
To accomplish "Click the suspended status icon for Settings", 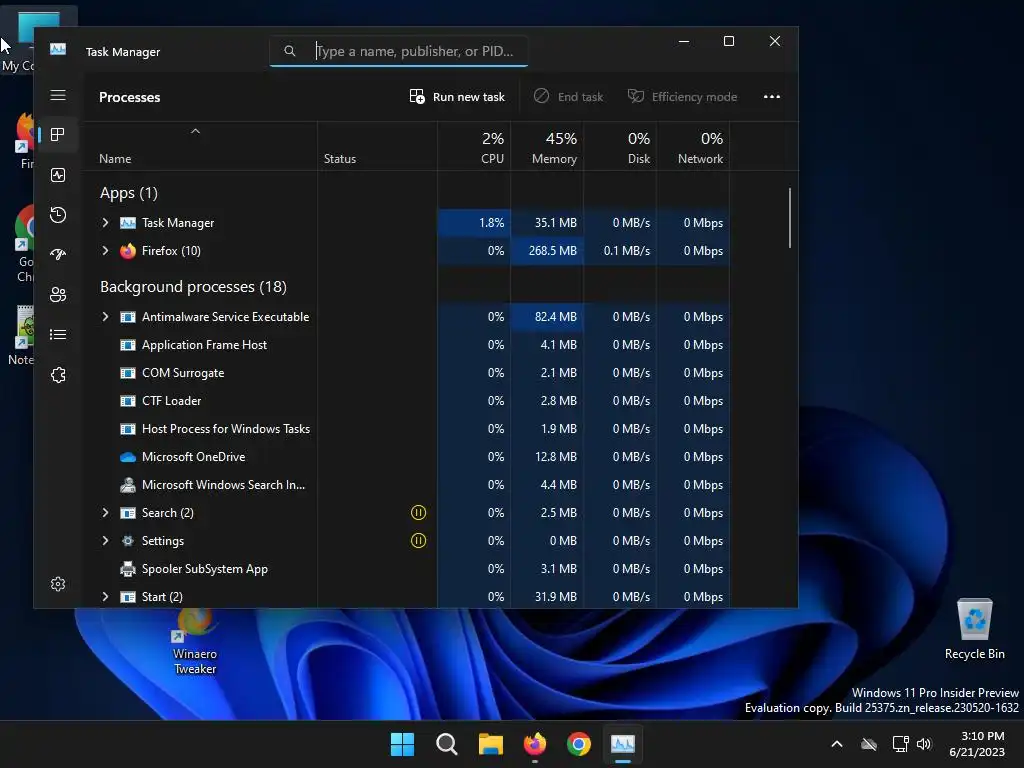I will (x=419, y=541).
